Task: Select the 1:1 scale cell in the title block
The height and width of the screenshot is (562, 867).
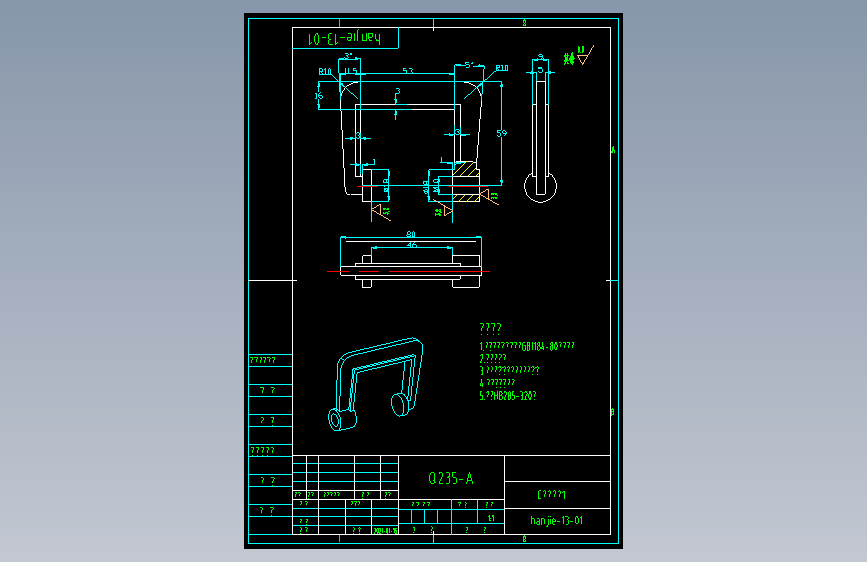Action: pyautogui.click(x=490, y=518)
